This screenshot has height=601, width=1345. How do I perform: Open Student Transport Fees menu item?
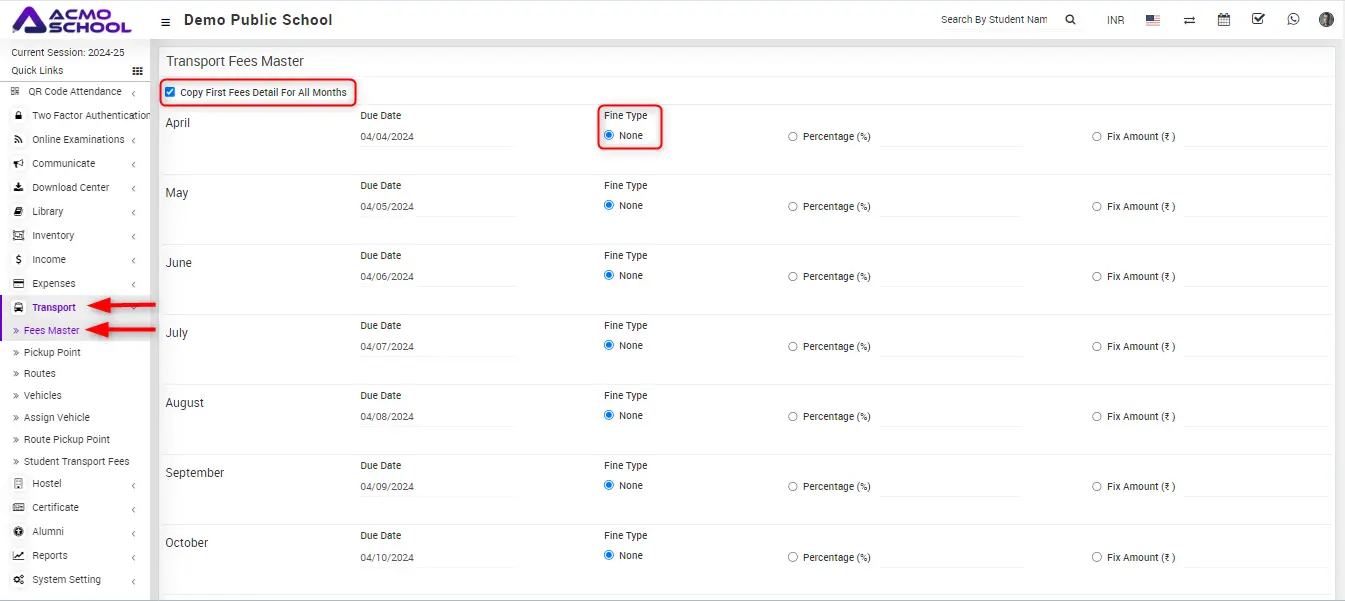point(76,462)
